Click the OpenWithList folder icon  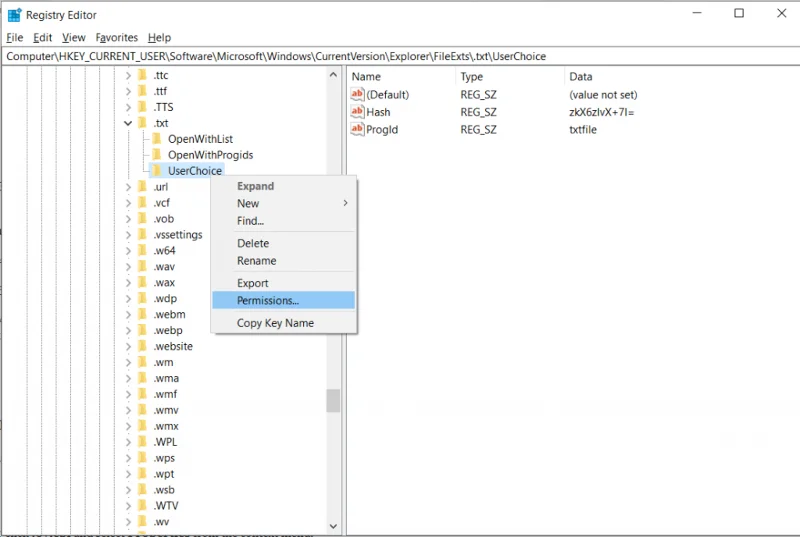point(157,139)
